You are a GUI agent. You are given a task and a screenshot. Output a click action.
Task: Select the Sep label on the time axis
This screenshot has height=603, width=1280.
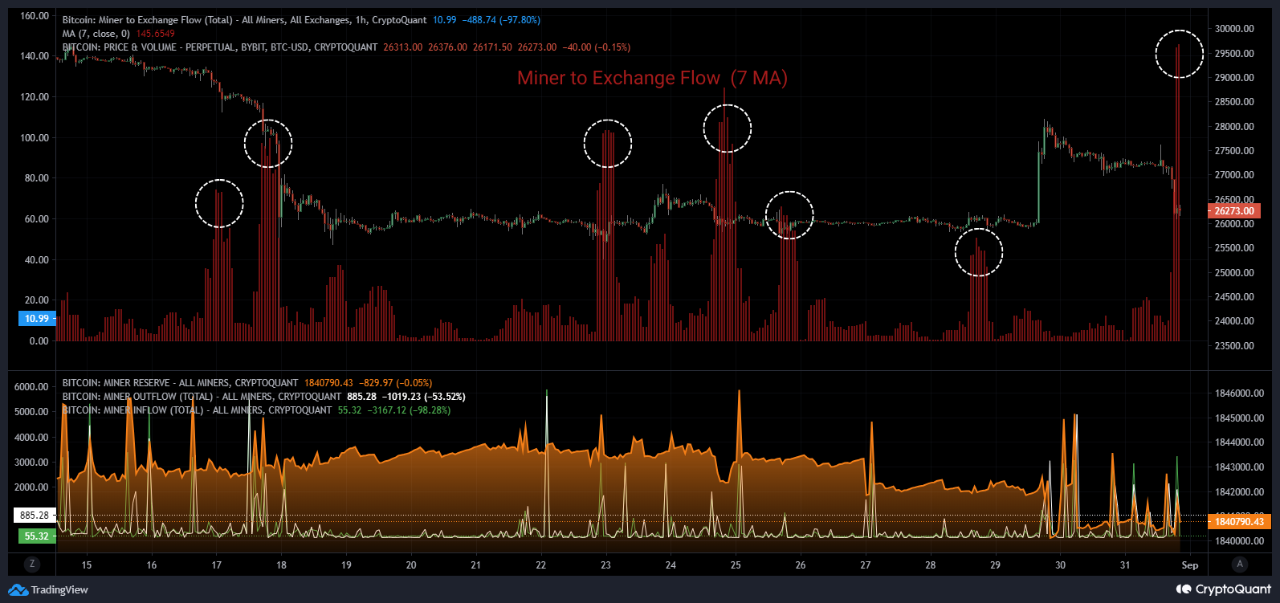click(1189, 564)
